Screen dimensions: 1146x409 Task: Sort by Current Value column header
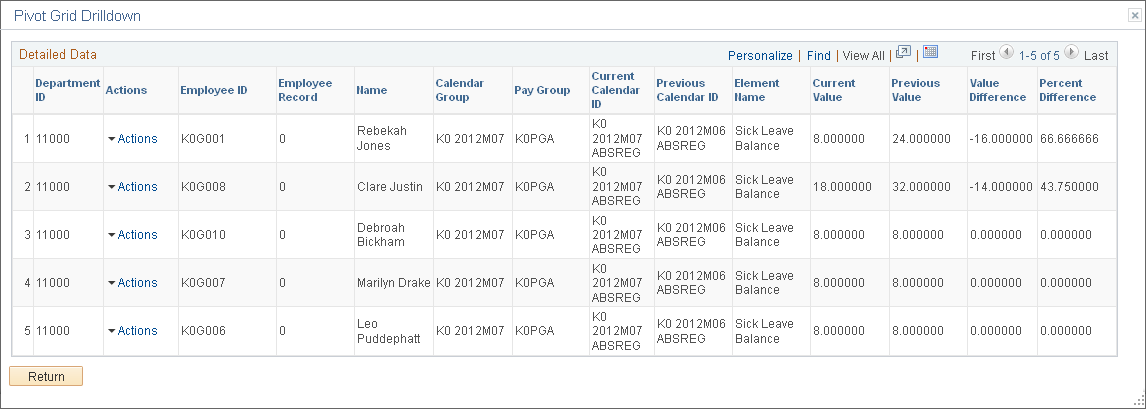point(834,90)
